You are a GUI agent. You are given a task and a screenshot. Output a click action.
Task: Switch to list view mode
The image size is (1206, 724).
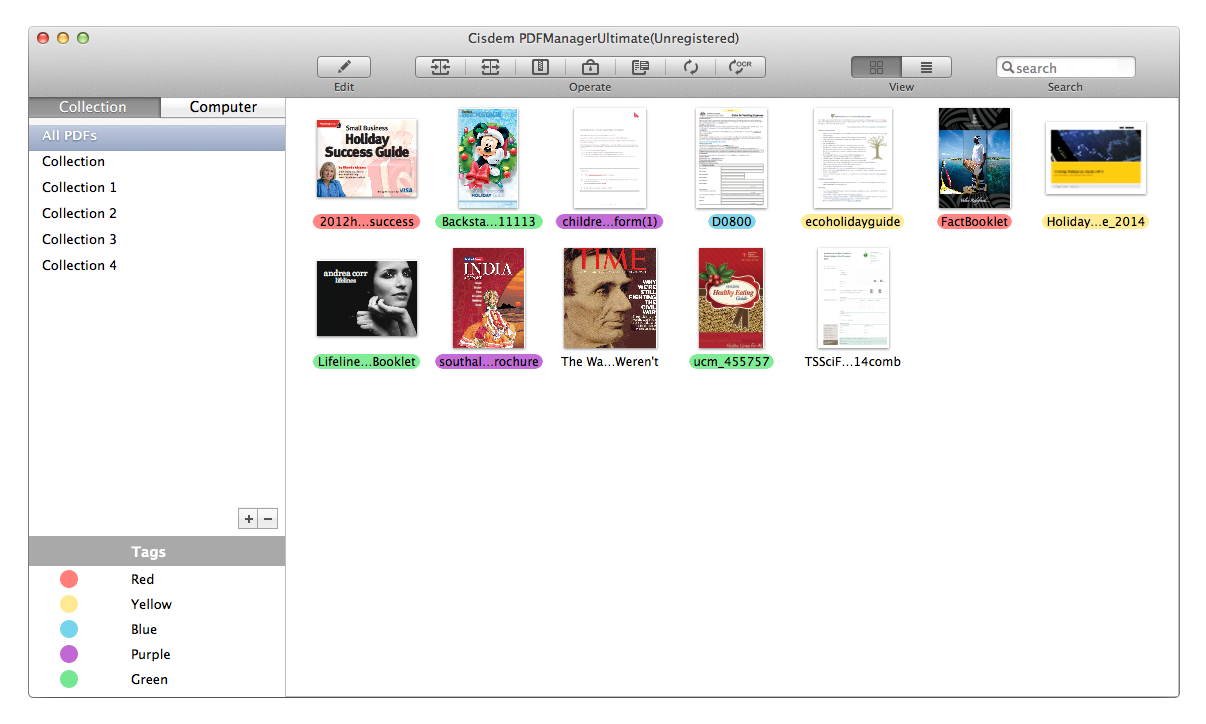click(x=926, y=67)
